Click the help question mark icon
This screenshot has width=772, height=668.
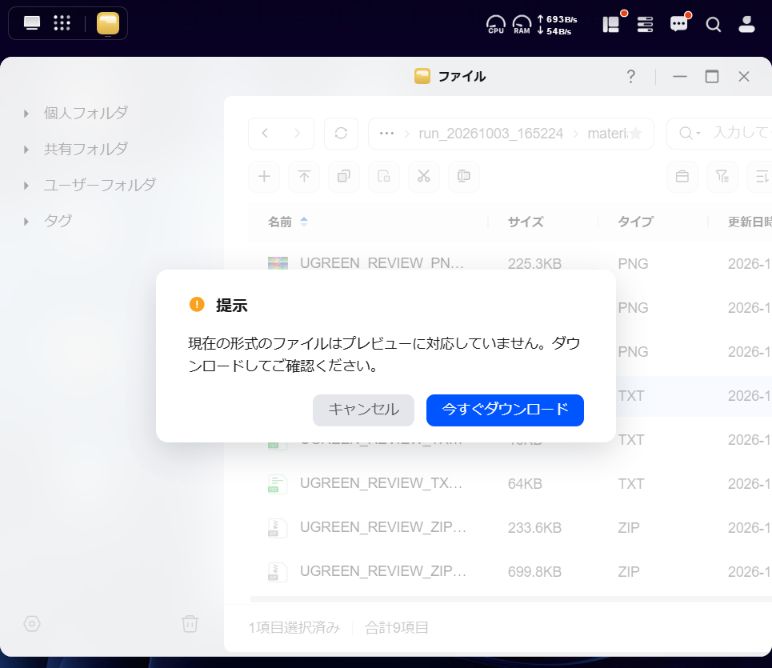631,76
